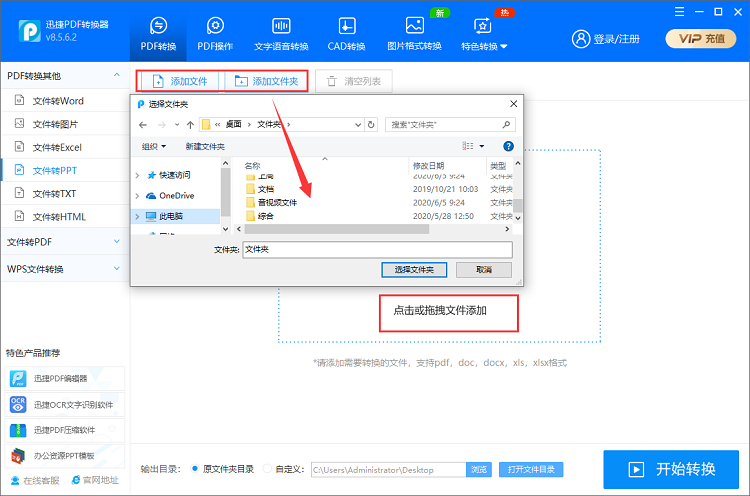
Task: Close the 选择文件夹 dialog
Action: [513, 104]
